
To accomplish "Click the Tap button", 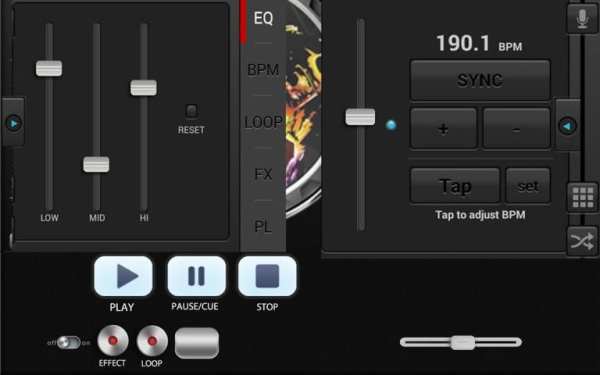I will tap(455, 186).
